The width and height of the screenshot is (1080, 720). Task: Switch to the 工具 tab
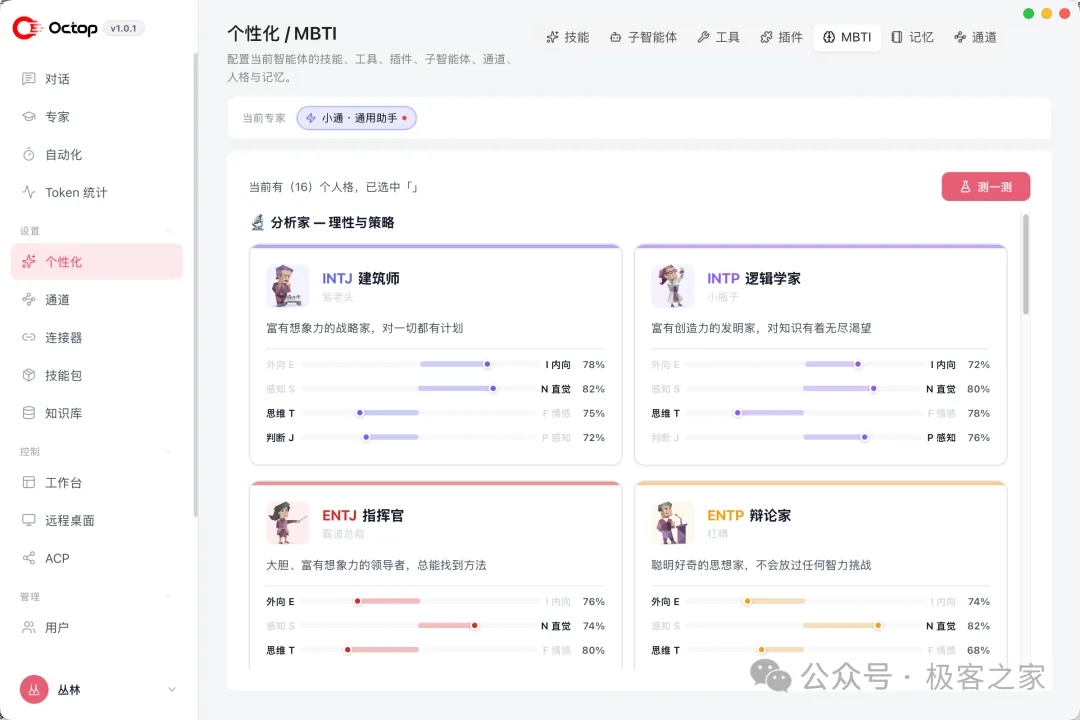(718, 37)
